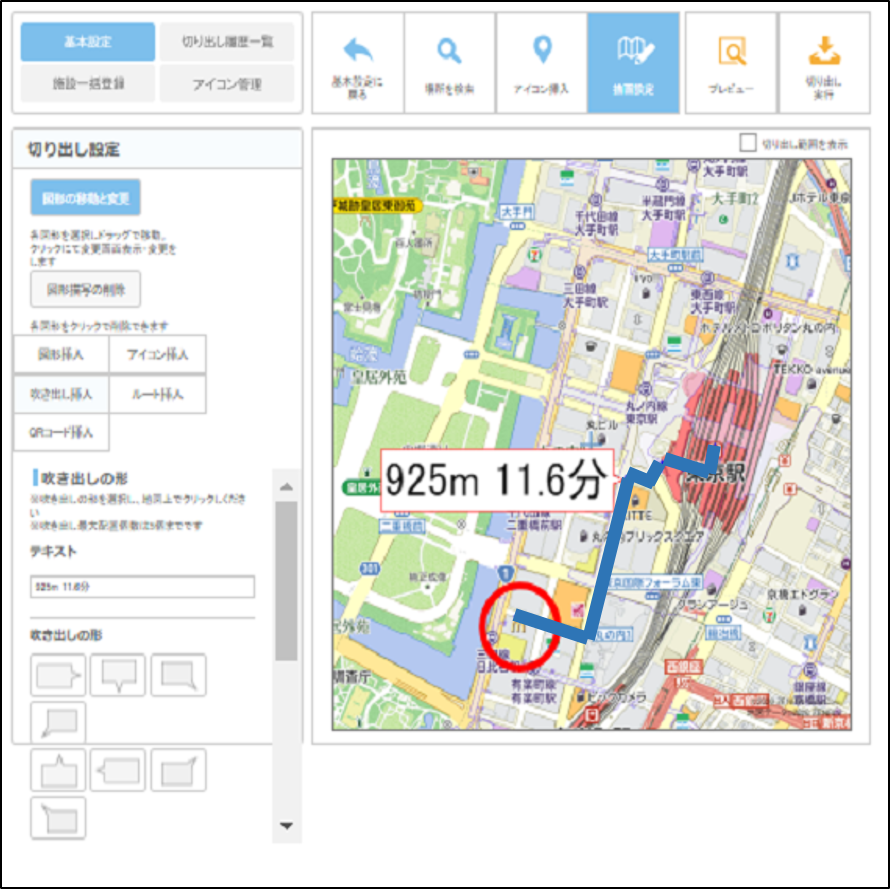Select the square speech bubble shape
Screen dimensions: 890x889
click(x=178, y=674)
